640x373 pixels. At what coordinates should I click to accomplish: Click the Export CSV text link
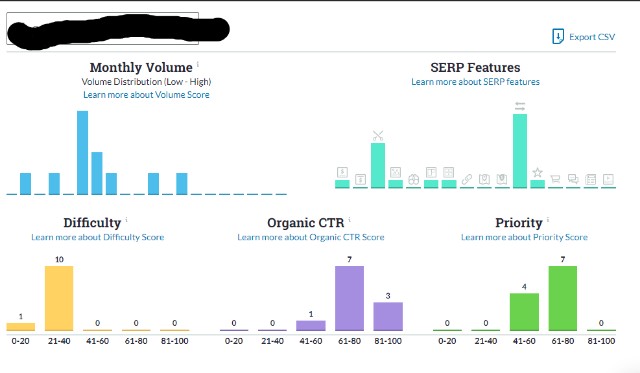(x=592, y=37)
